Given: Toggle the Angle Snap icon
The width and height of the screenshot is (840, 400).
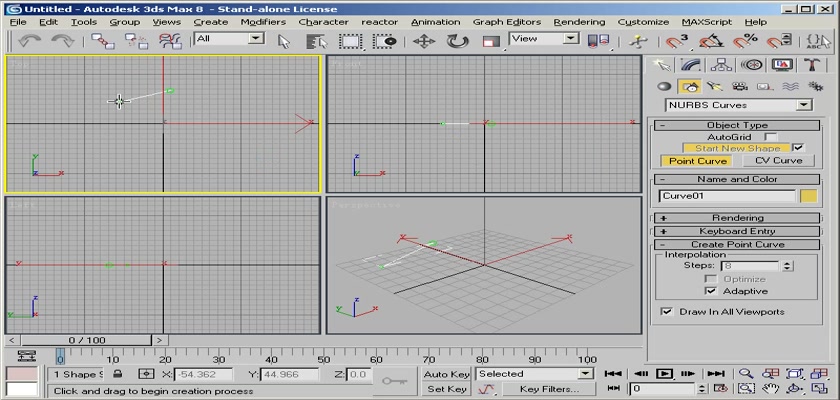Looking at the screenshot, I should coord(711,41).
